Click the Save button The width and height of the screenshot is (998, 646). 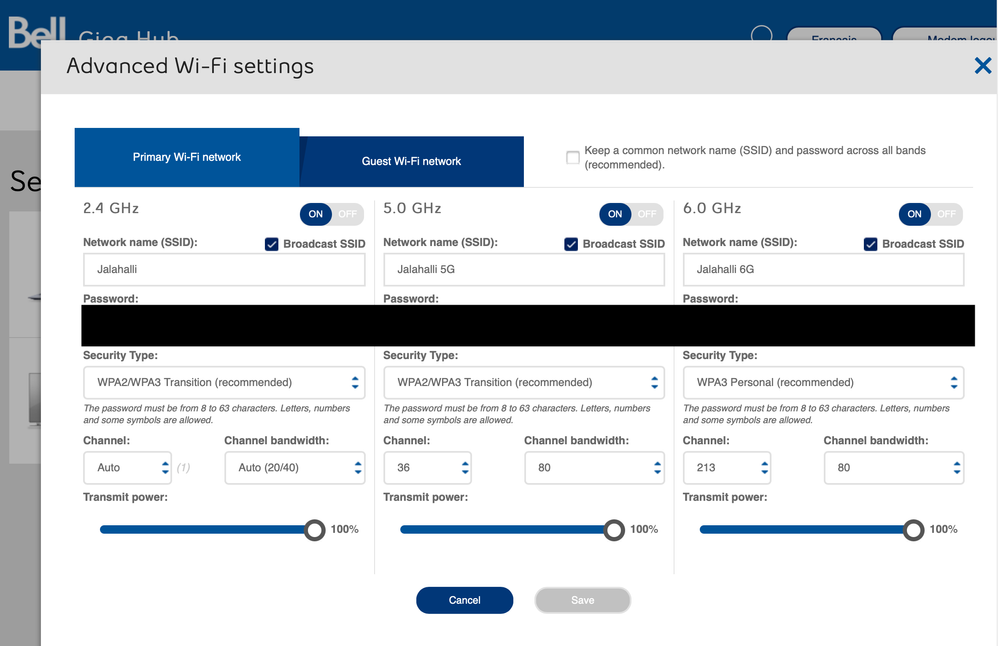582,600
